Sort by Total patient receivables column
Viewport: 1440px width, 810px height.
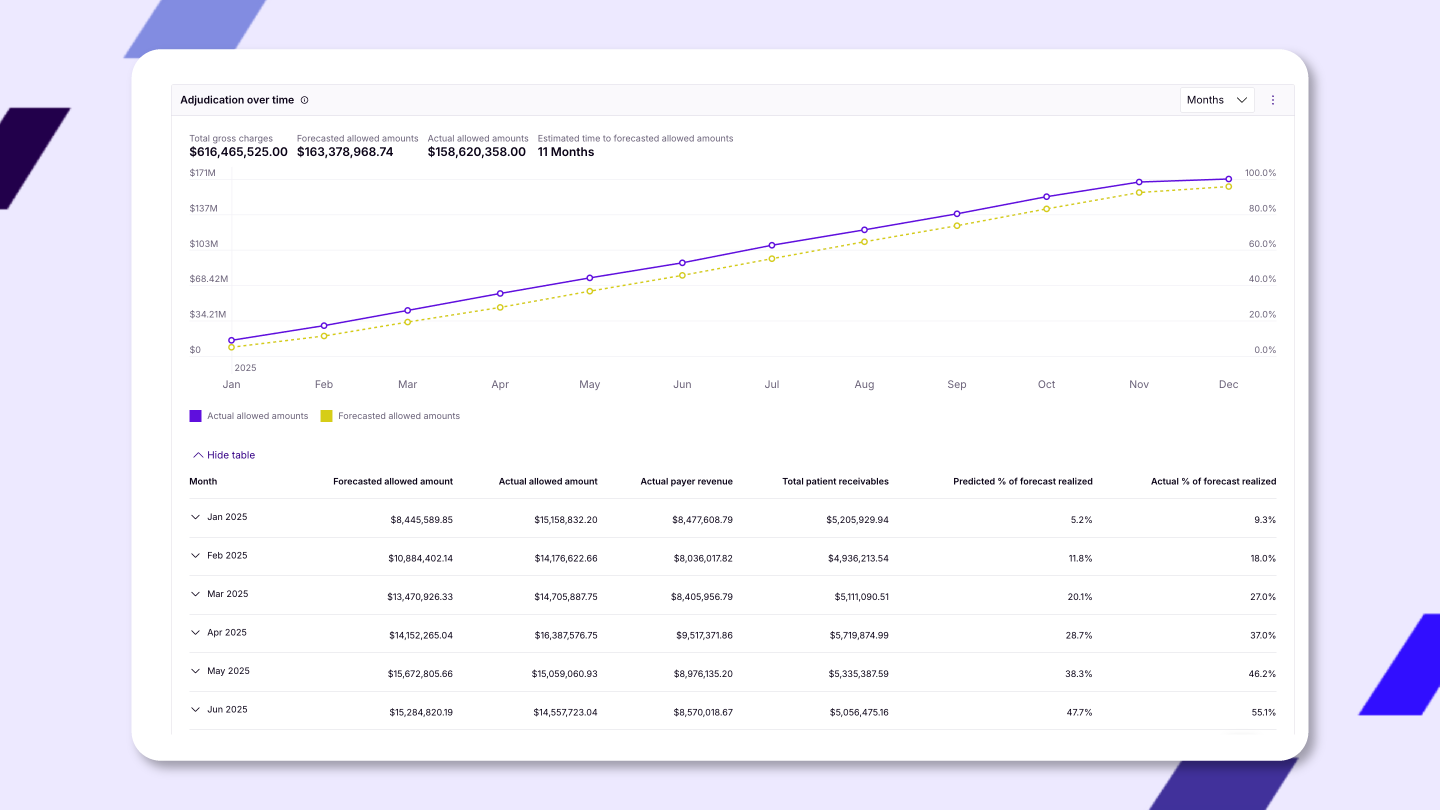[x=835, y=481]
